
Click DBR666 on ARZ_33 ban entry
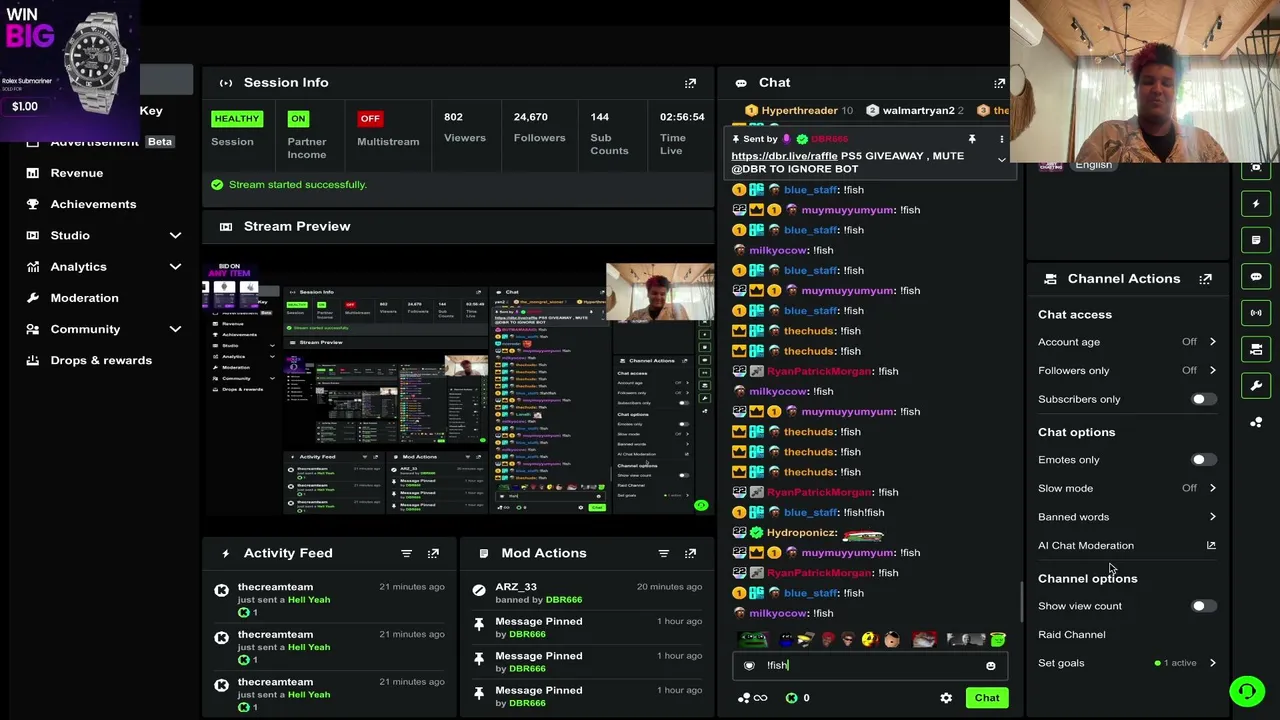pyautogui.click(x=563, y=600)
